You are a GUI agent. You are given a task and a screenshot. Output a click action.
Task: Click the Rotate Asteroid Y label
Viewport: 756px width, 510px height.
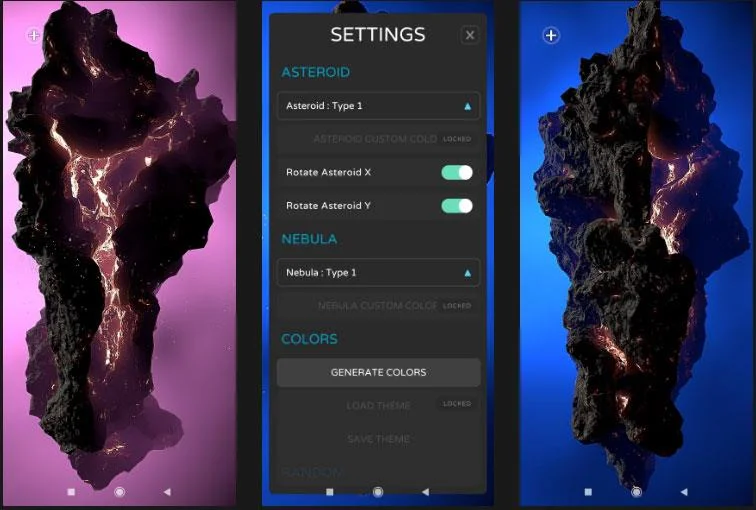[328, 205]
